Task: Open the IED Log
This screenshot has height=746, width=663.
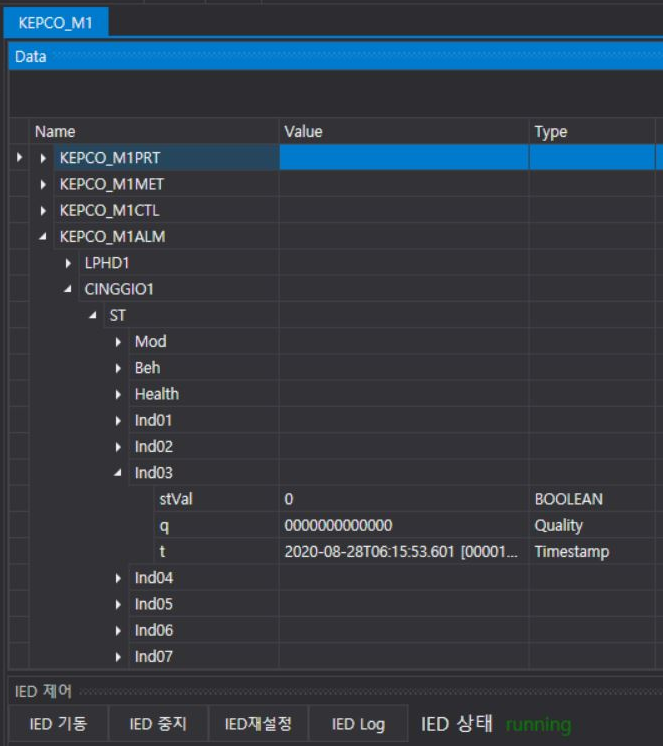Action: pos(358,724)
